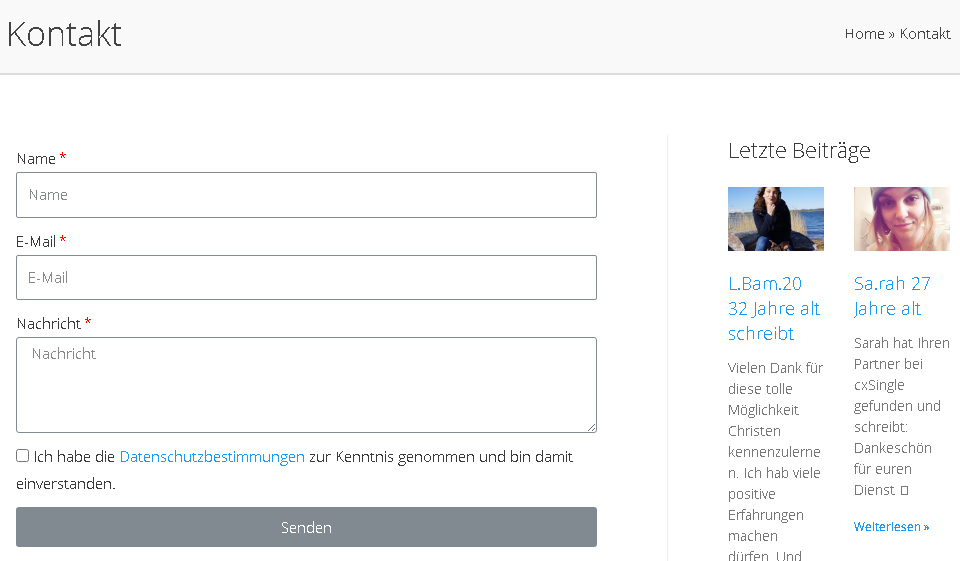Click the Nachricht field label
960x561 pixels.
(49, 324)
